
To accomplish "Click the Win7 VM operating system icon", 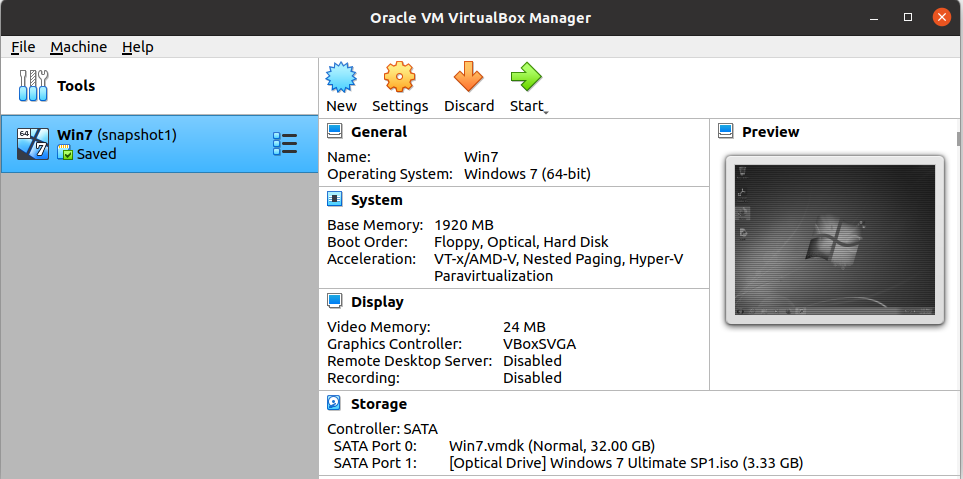I will tap(35, 144).
